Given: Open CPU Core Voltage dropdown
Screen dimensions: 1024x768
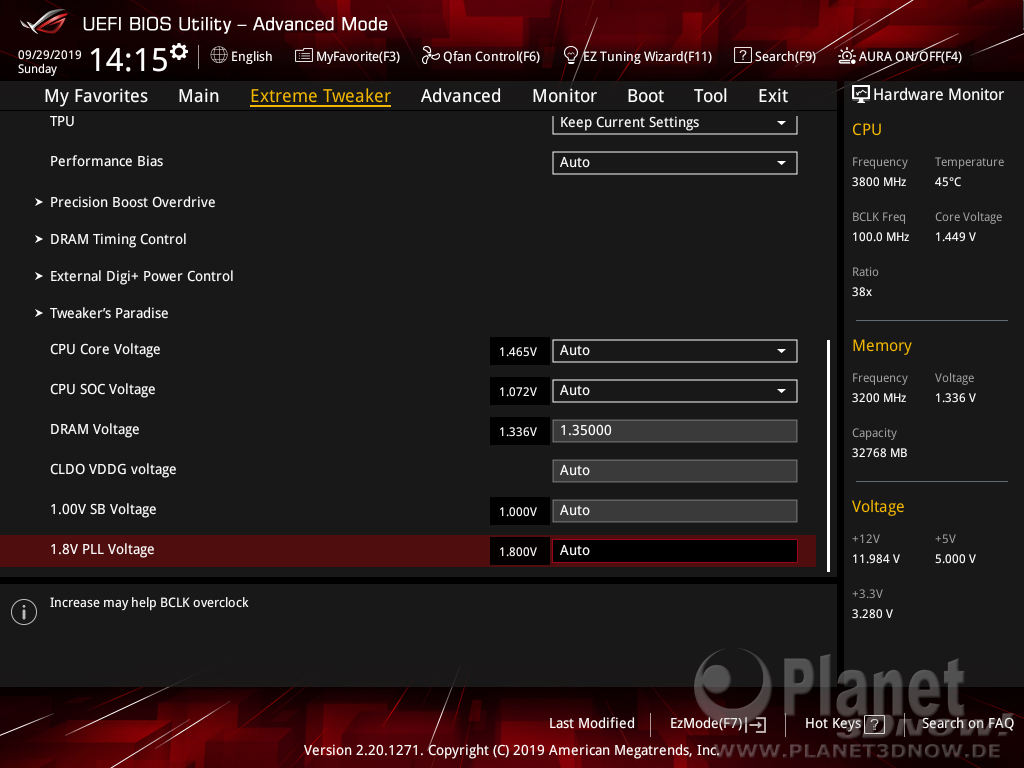Looking at the screenshot, I should (x=675, y=351).
